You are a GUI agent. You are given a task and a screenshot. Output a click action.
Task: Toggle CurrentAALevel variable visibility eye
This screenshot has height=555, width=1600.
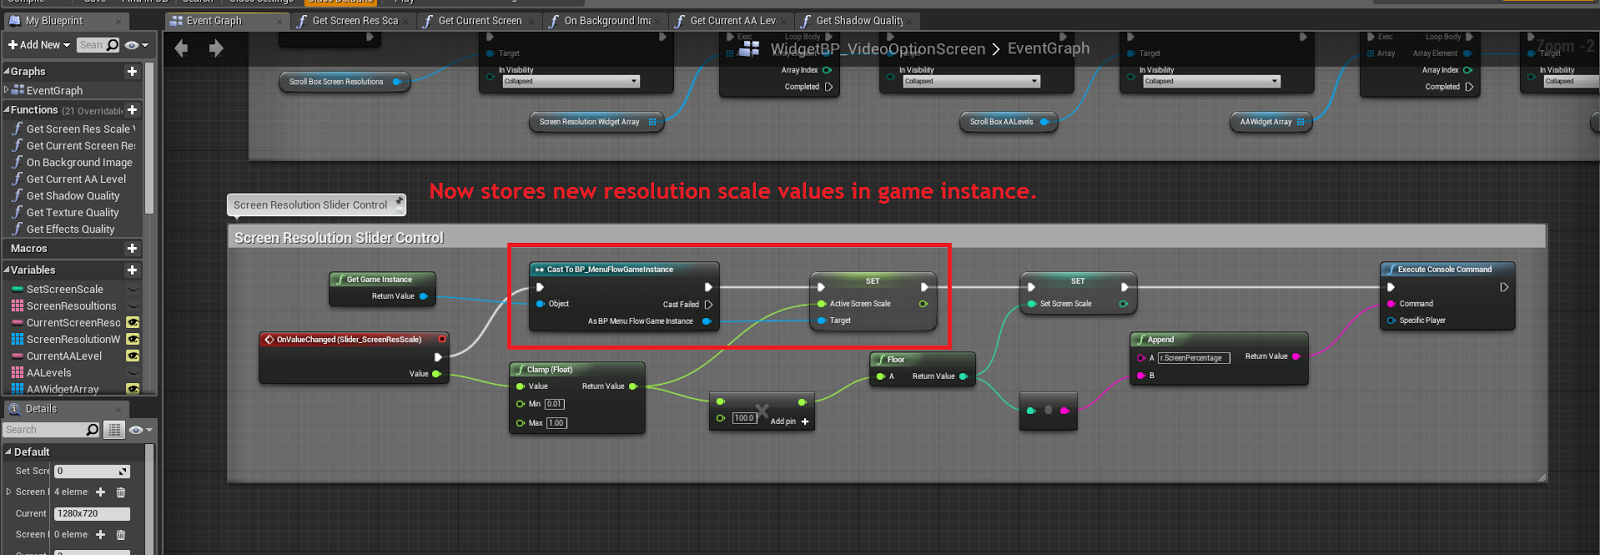(133, 356)
